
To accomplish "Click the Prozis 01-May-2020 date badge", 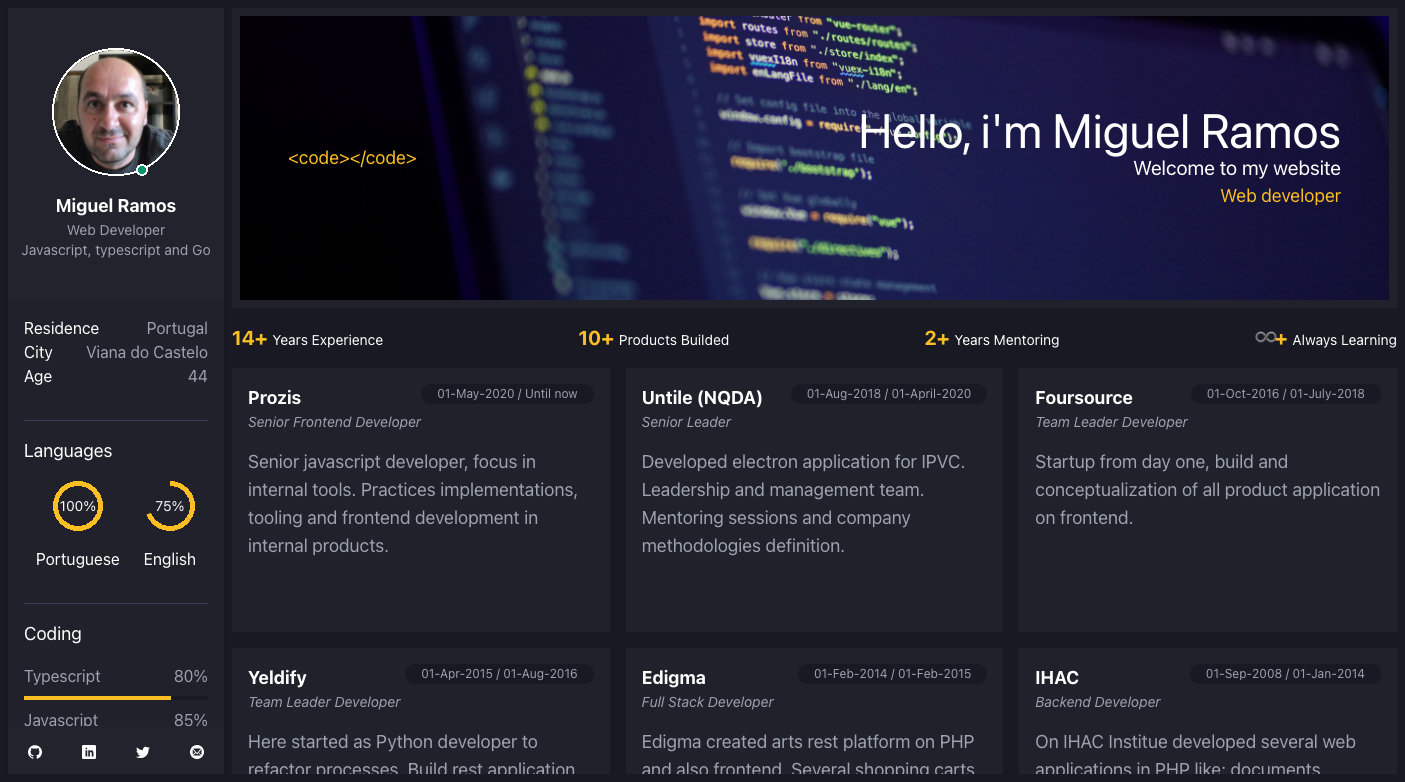I will point(506,393).
